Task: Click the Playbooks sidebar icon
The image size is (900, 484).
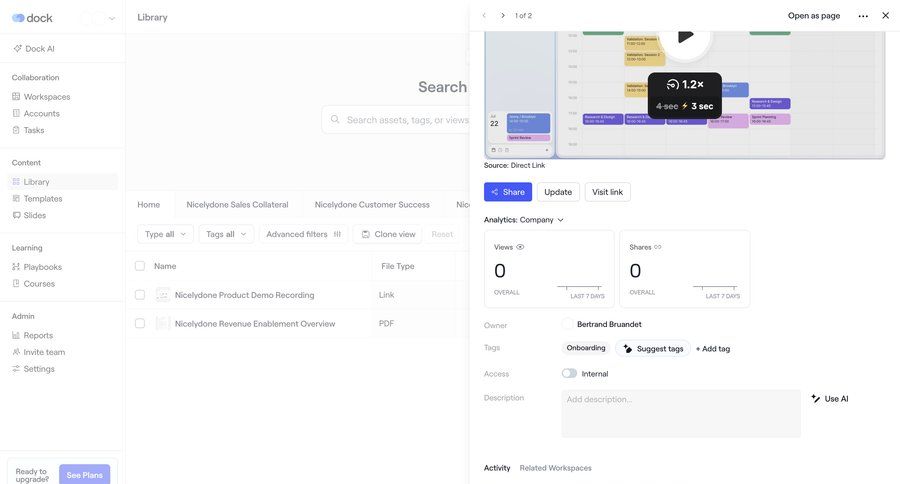Action: 16,266
